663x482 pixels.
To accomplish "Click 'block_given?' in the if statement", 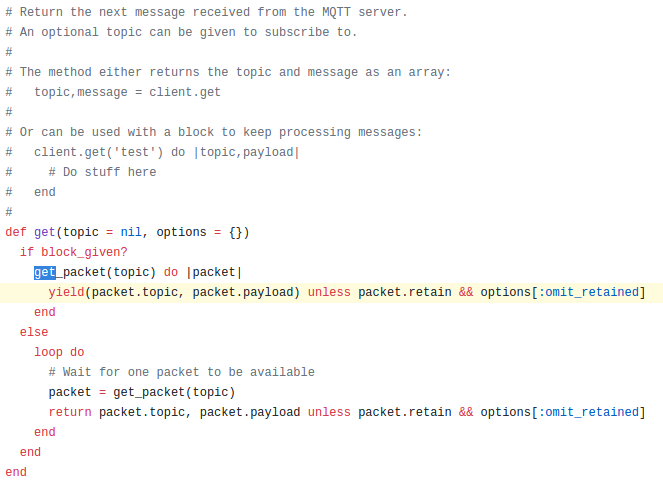I will pos(84,252).
